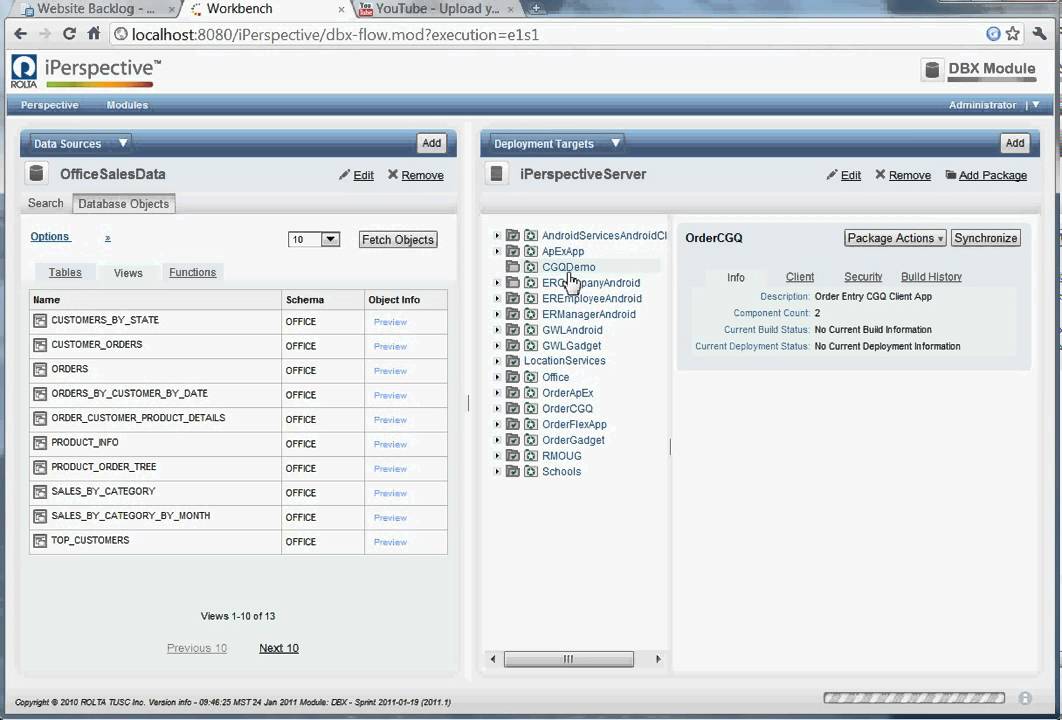Open the Deployment Targets dropdown arrow
Screen dimensions: 1062x720
pyautogui.click(x=615, y=143)
